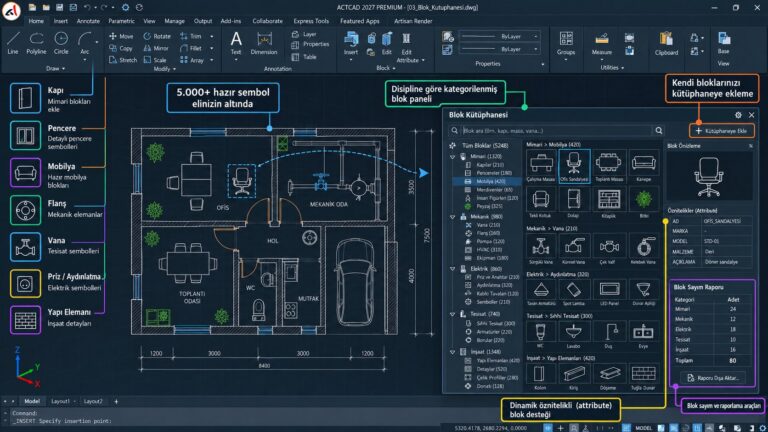Open the Layout1 tab
The image size is (768, 432).
[61, 401]
